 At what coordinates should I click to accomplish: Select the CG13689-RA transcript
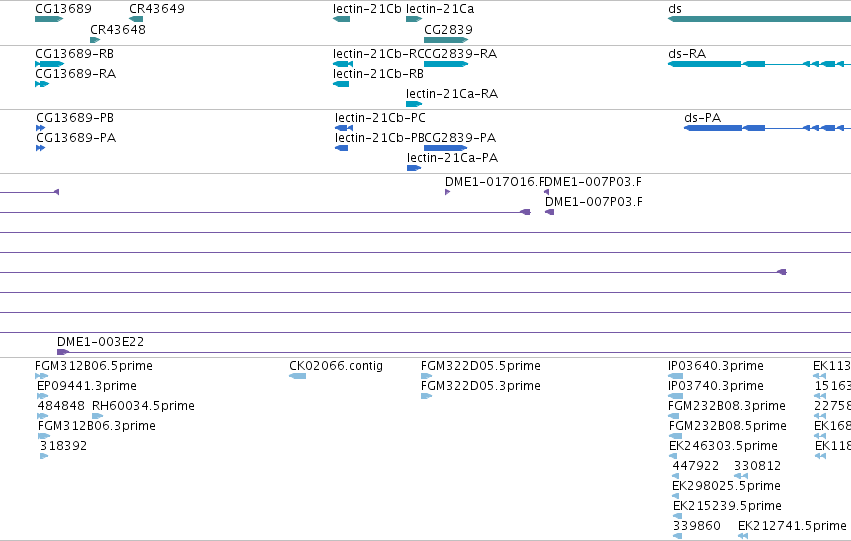tap(42, 84)
